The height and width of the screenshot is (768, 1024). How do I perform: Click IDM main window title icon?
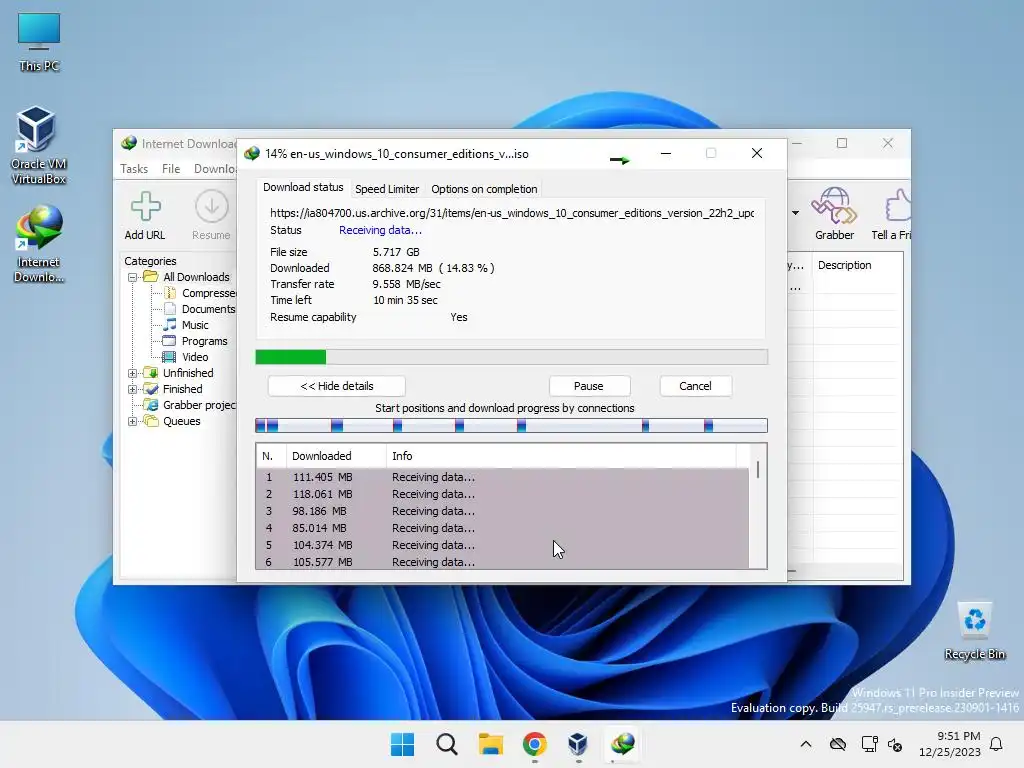point(129,143)
